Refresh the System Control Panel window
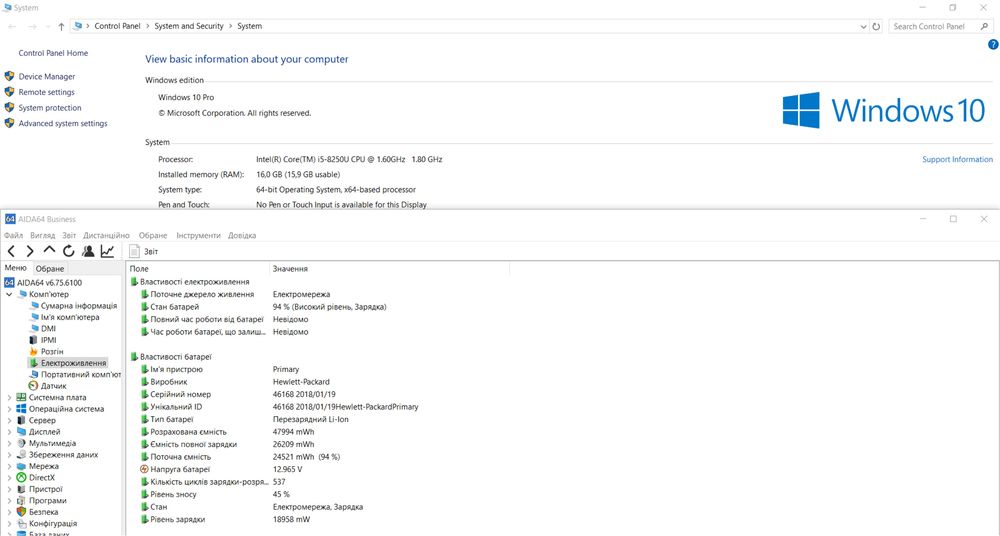Screen dimensions: 1000x536 pyautogui.click(x=876, y=26)
